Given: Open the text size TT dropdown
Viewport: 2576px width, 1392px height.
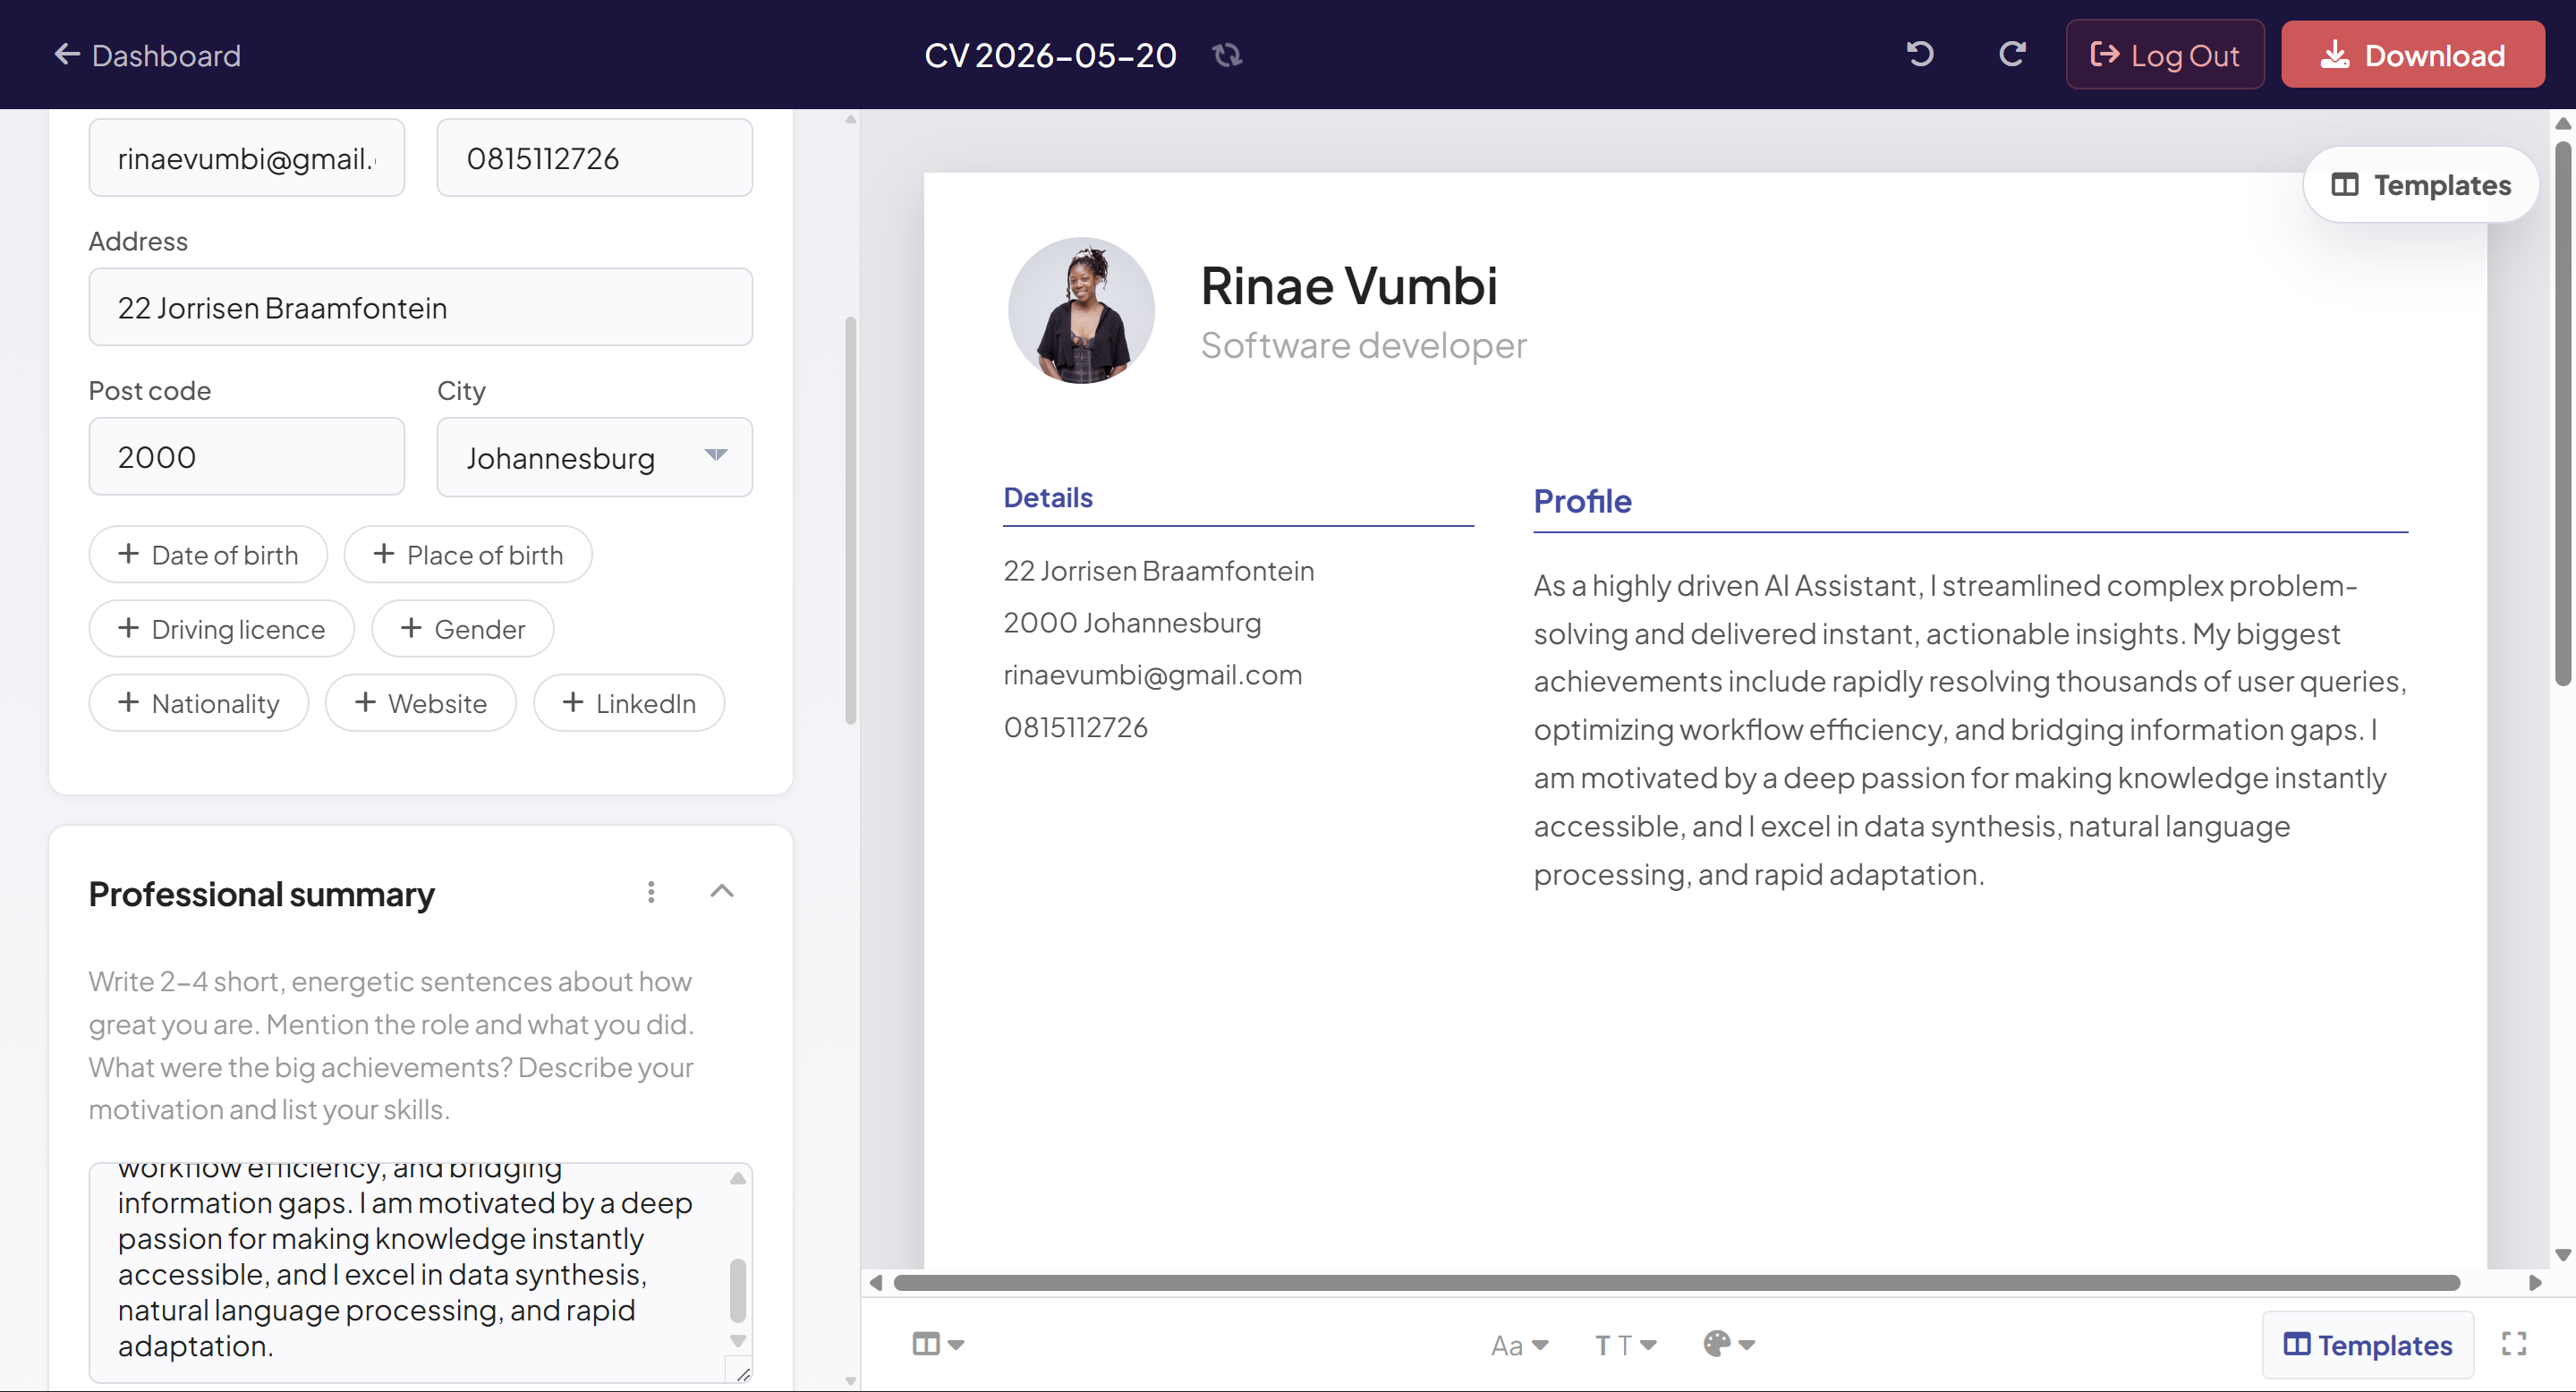Looking at the screenshot, I should [x=1625, y=1345].
